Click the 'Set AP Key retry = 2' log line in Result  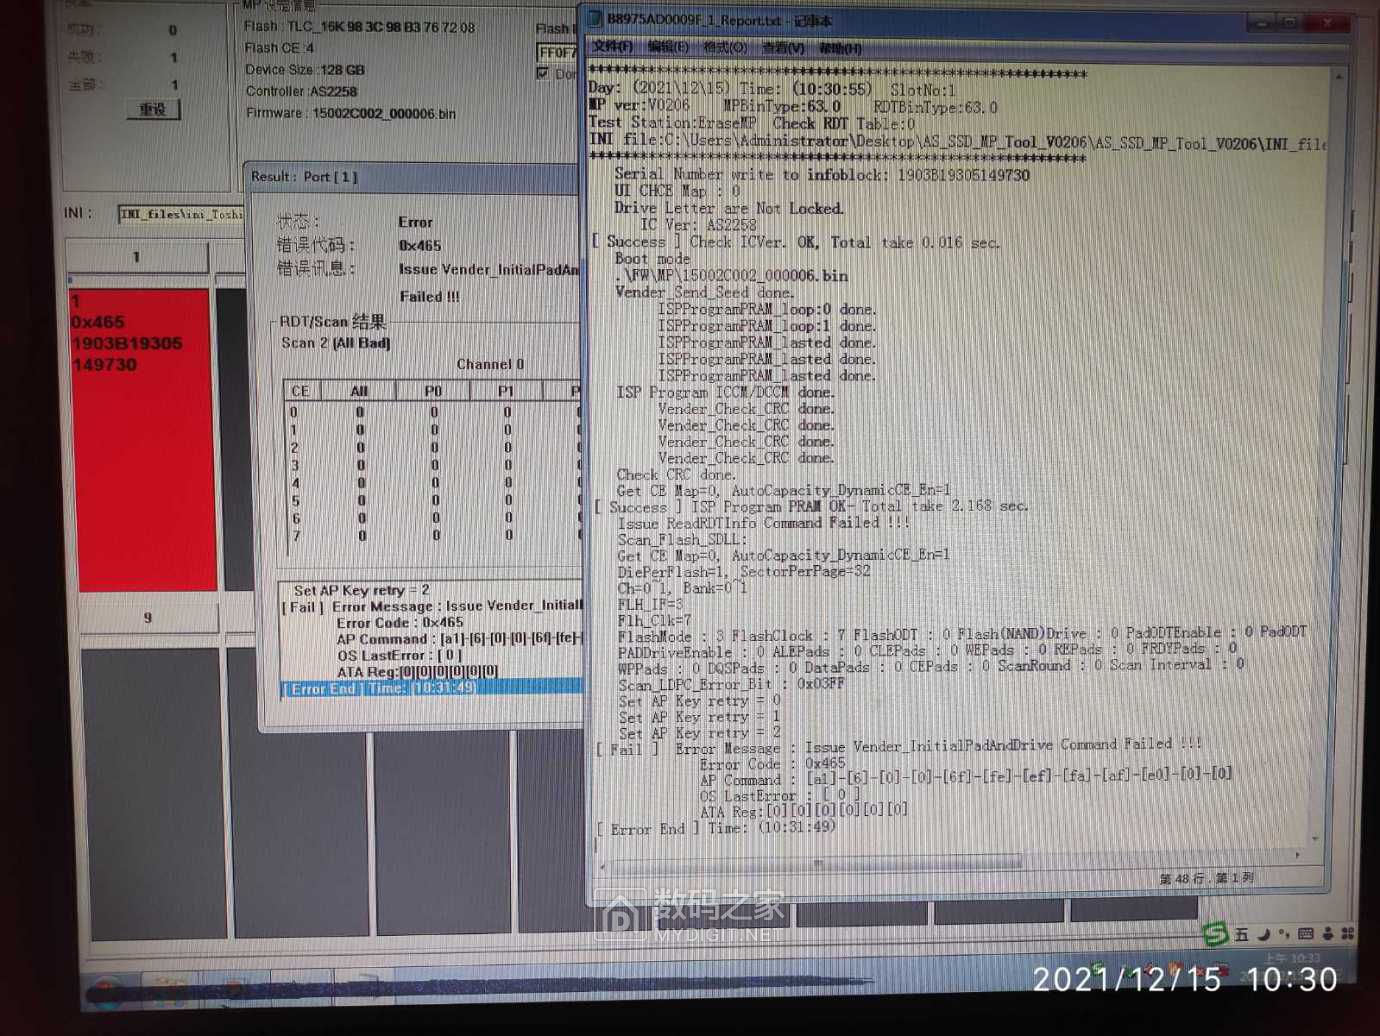click(362, 590)
